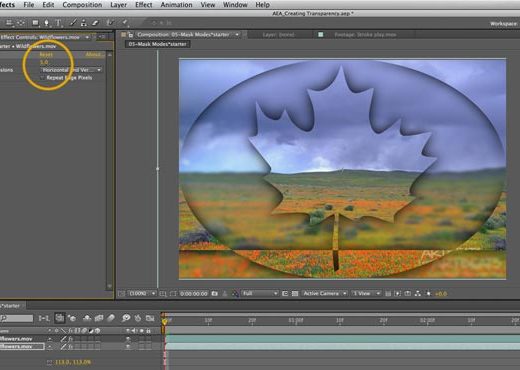The height and width of the screenshot is (370, 520).
Task: Open the 1 View layout dropdown
Action: tap(366, 294)
